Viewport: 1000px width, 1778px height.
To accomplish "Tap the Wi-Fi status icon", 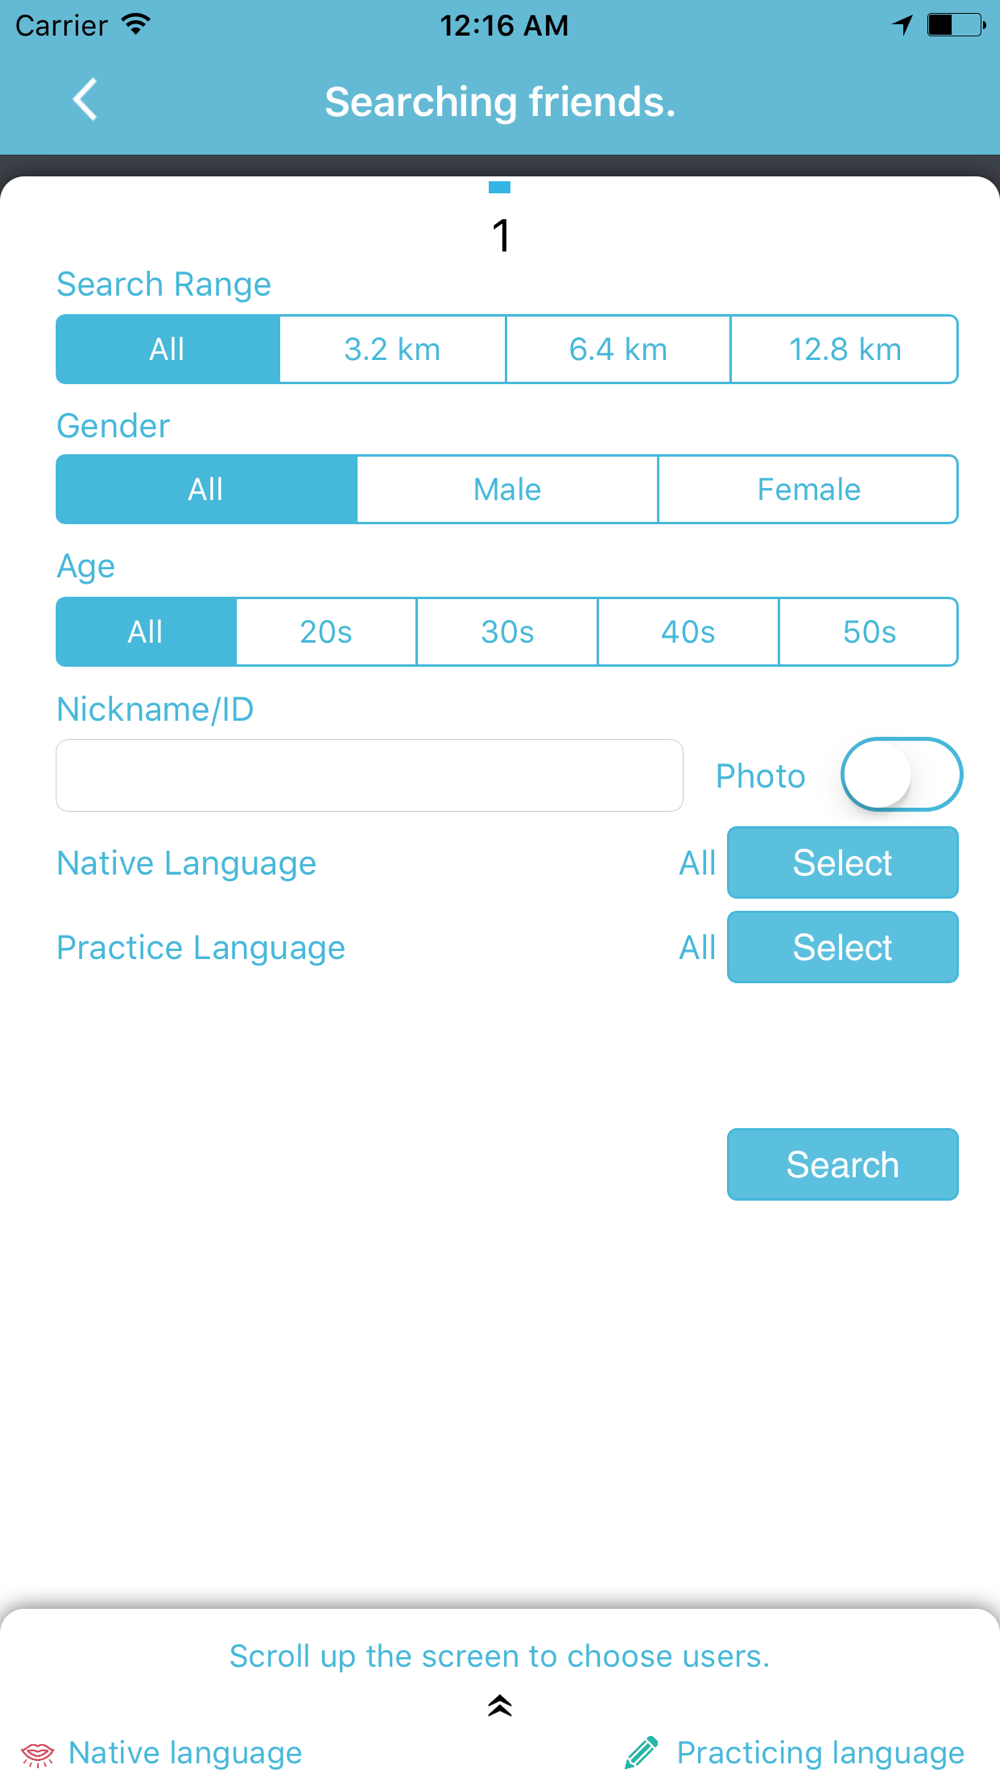I will [x=136, y=24].
